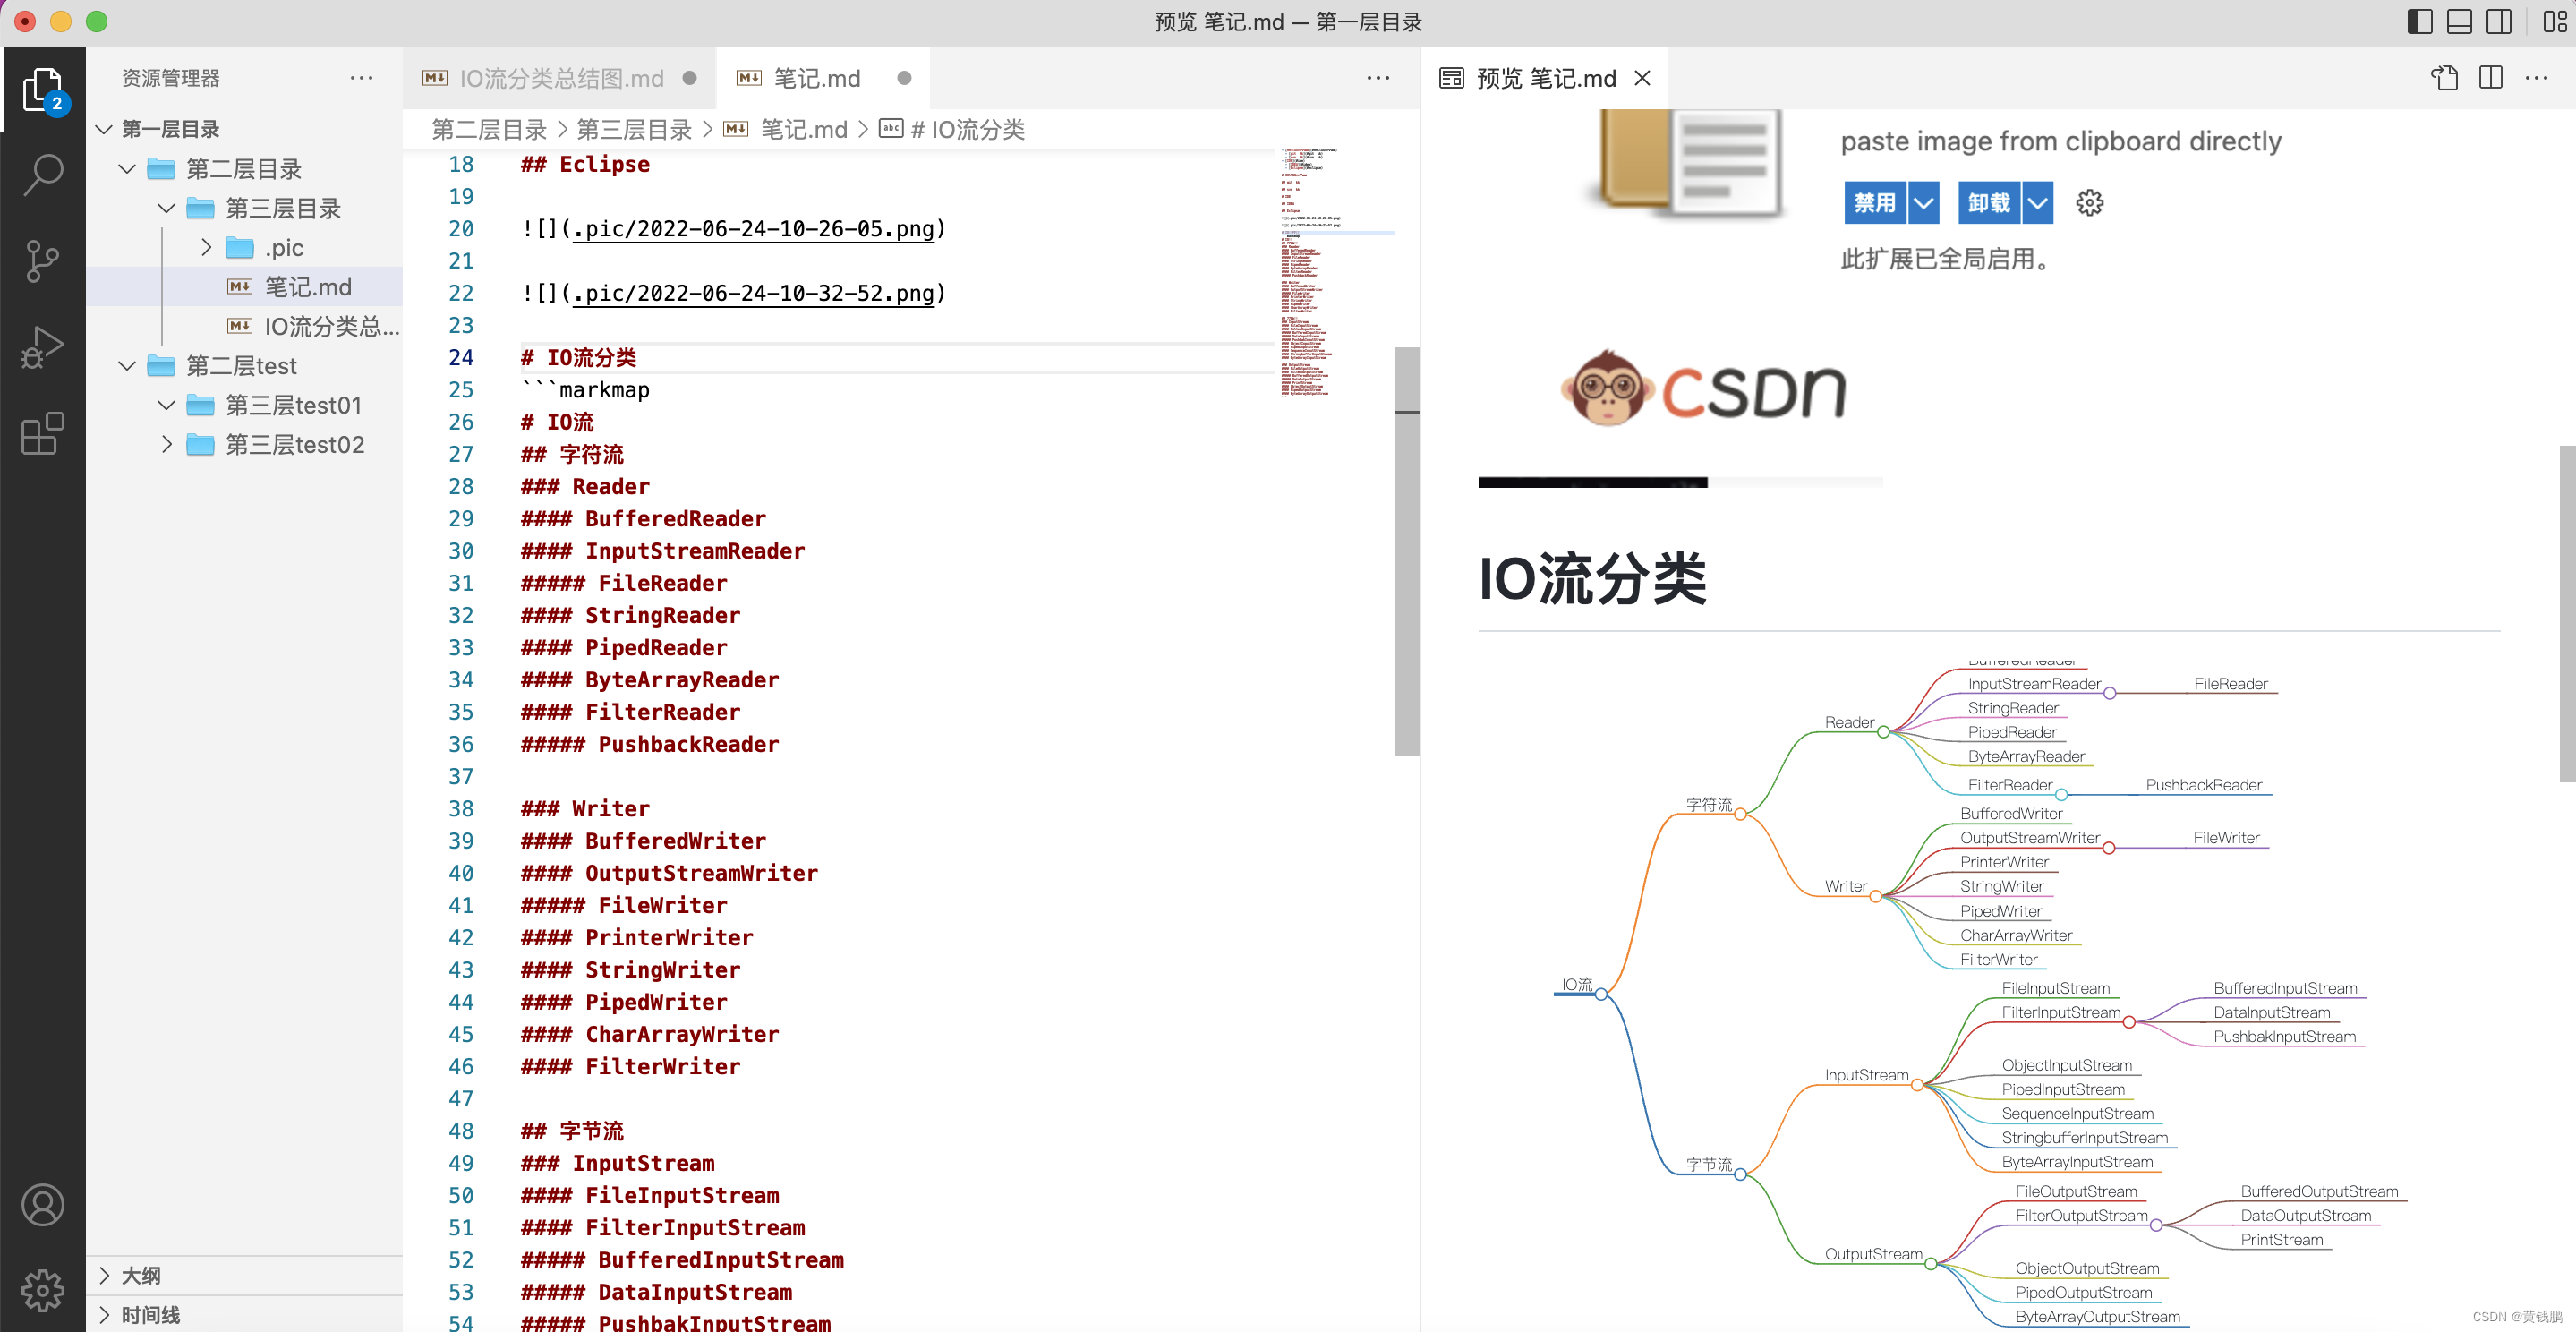Open the Source Control view
The width and height of the screenshot is (2576, 1332).
[x=43, y=260]
